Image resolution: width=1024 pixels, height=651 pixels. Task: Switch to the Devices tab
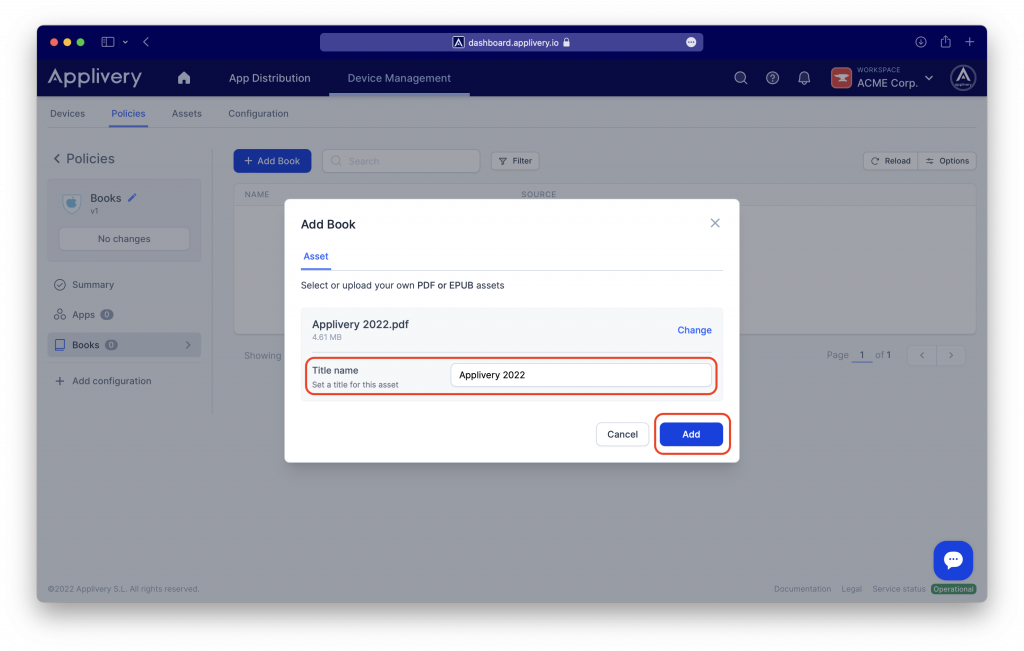click(x=67, y=114)
